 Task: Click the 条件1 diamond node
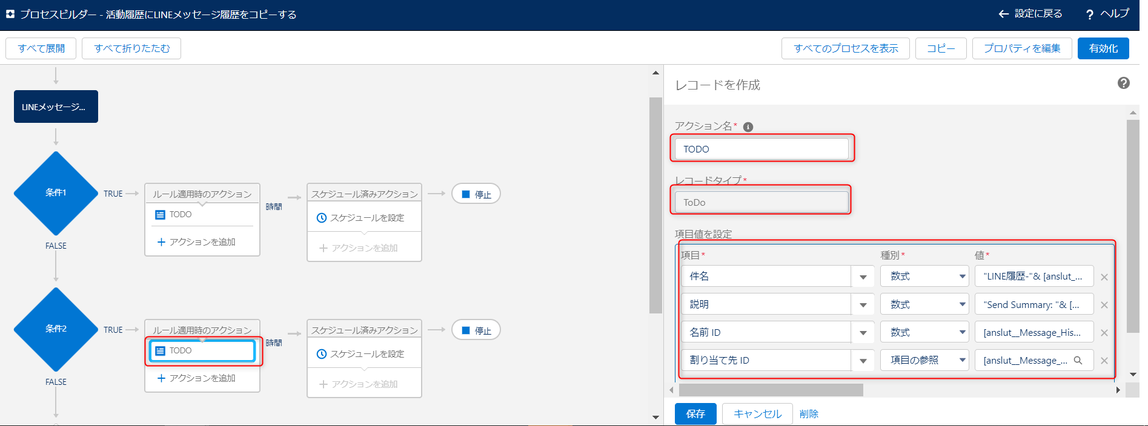tap(56, 193)
